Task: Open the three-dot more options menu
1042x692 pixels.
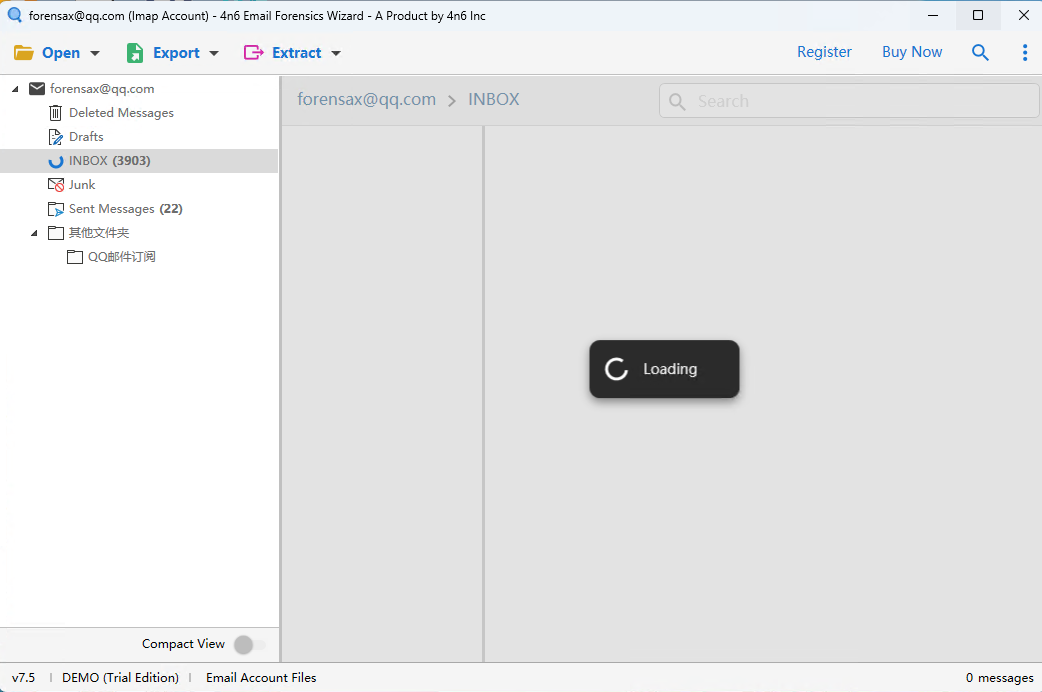Action: click(x=1024, y=53)
